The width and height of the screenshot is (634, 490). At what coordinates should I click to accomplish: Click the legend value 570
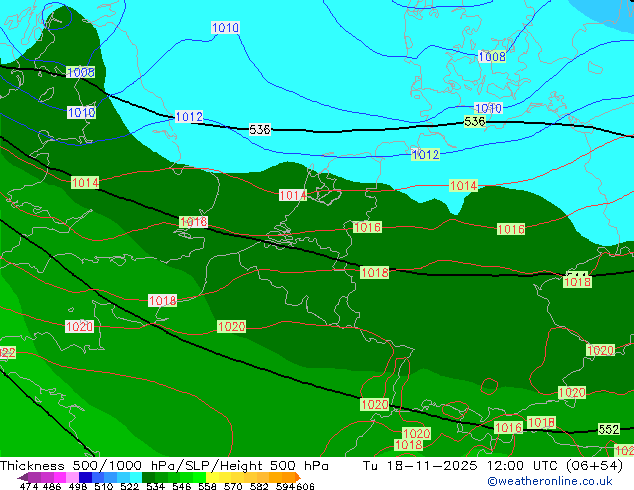[x=233, y=486]
